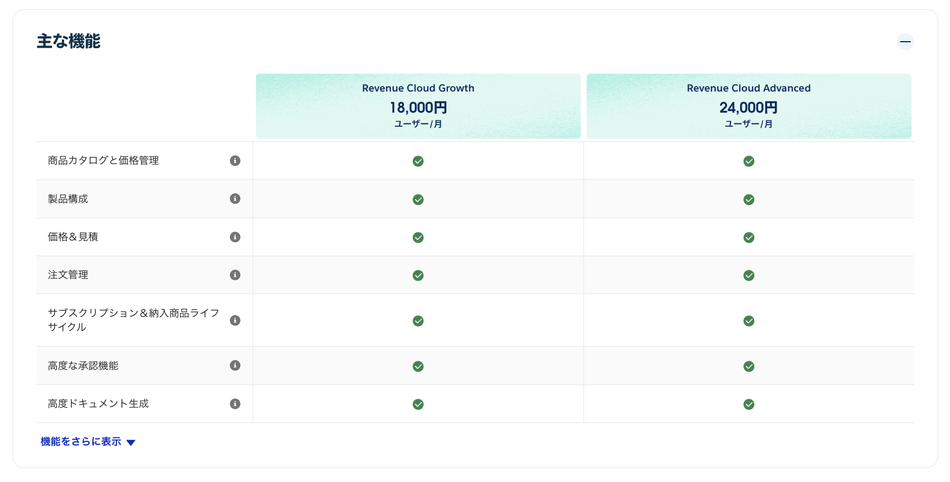Click the 注文管理 row label
The image size is (950, 482).
coord(68,275)
